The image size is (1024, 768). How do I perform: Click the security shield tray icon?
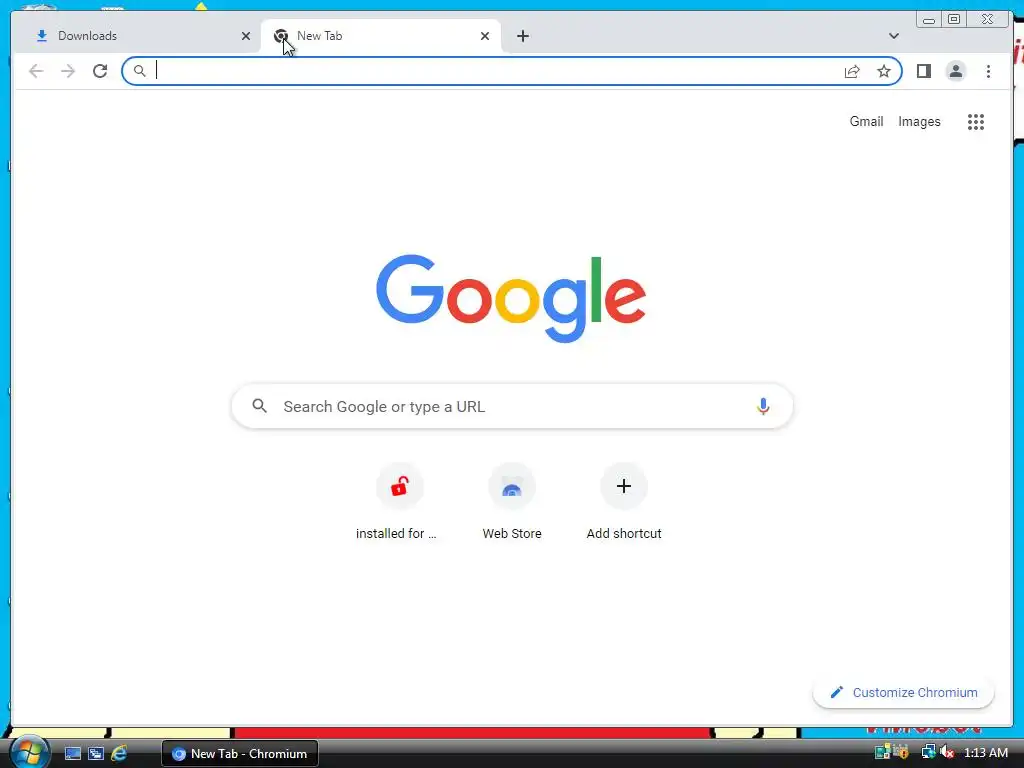901,752
